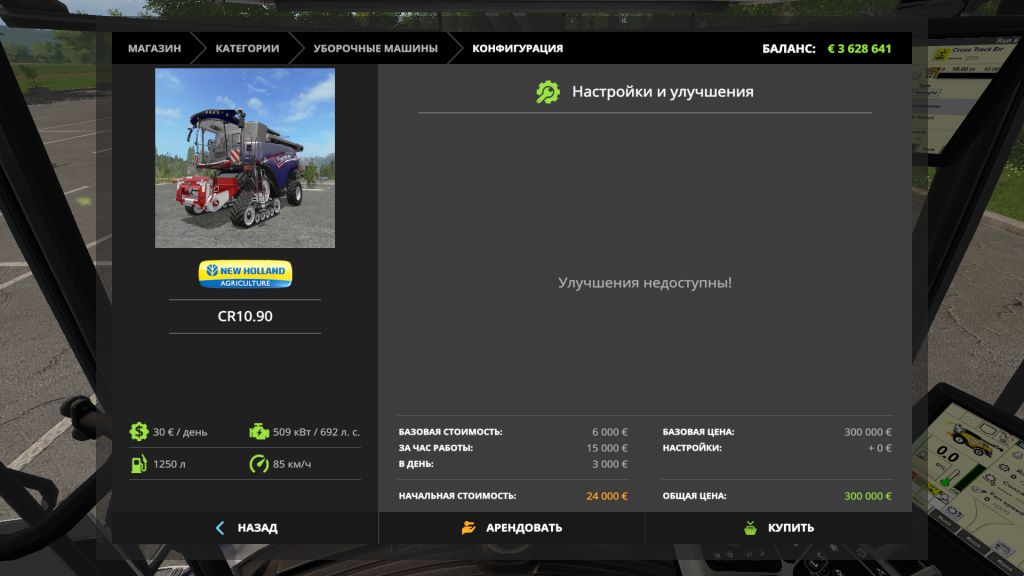Click the speedometer max speed icon
The width and height of the screenshot is (1024, 576).
click(x=259, y=464)
